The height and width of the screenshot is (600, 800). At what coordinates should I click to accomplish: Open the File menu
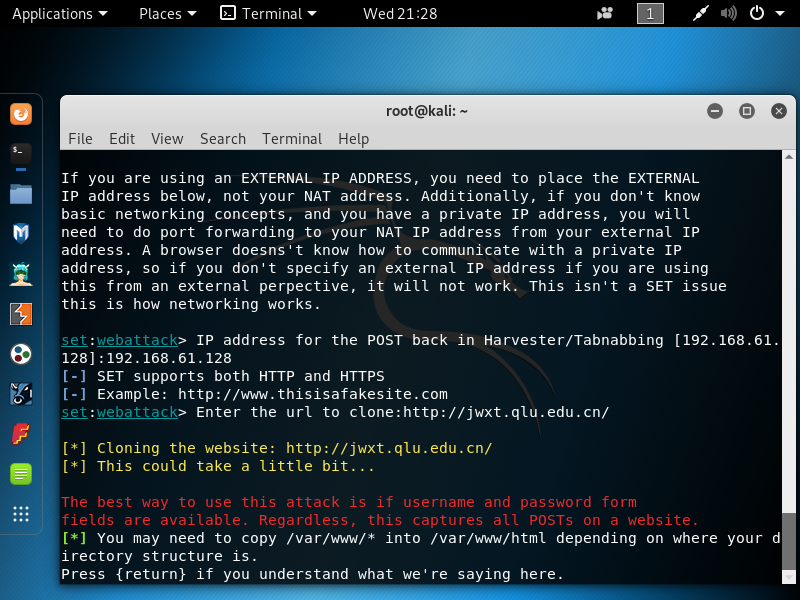click(80, 139)
